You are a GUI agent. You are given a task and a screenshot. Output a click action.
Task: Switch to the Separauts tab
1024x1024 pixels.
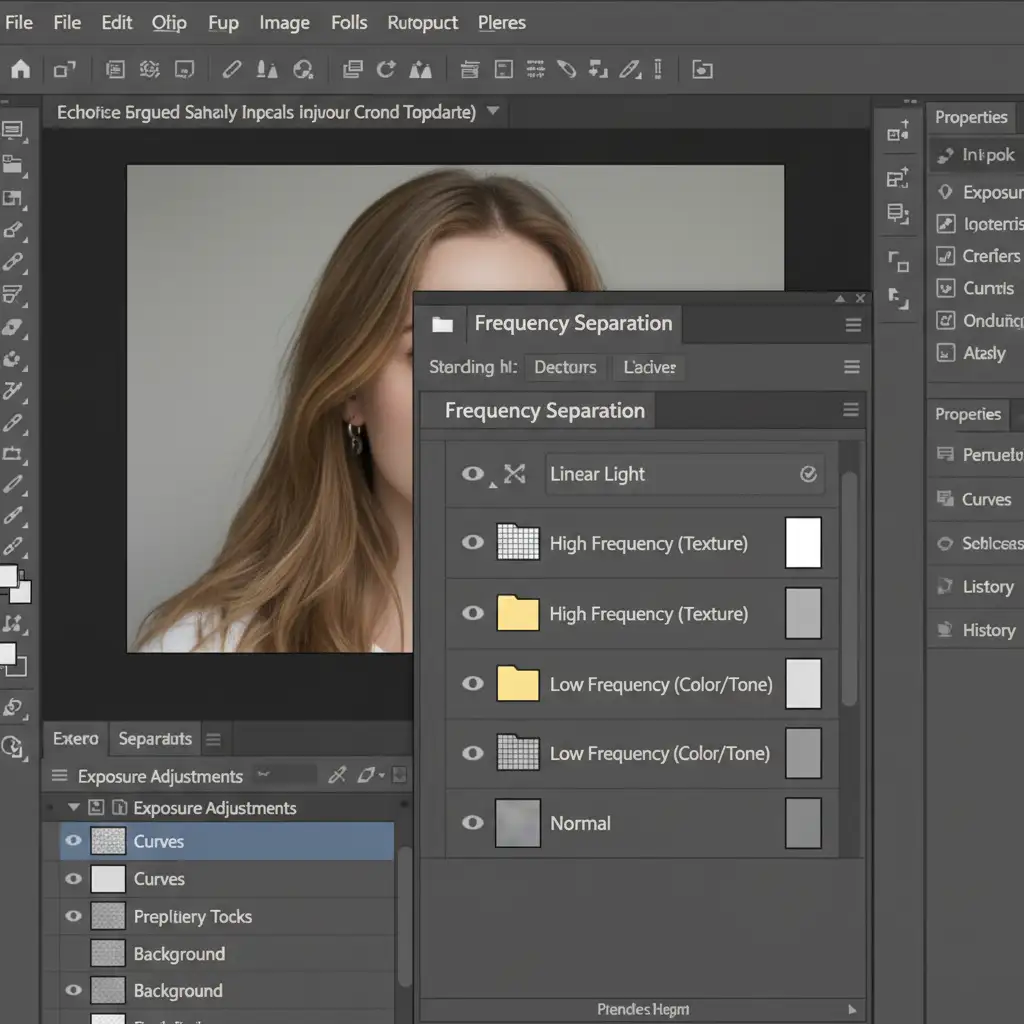pyautogui.click(x=155, y=739)
